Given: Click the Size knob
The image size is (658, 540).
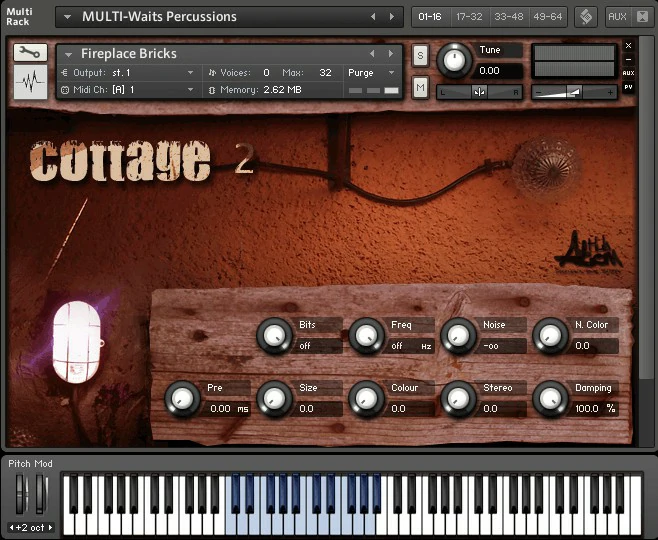Looking at the screenshot, I should (274, 399).
